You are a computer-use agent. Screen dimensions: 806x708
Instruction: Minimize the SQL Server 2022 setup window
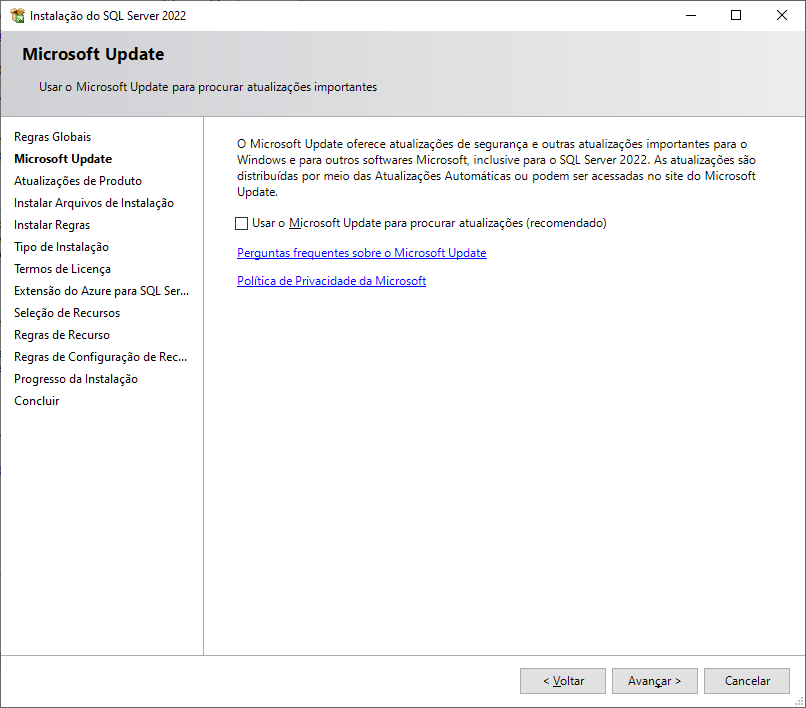[x=691, y=15]
